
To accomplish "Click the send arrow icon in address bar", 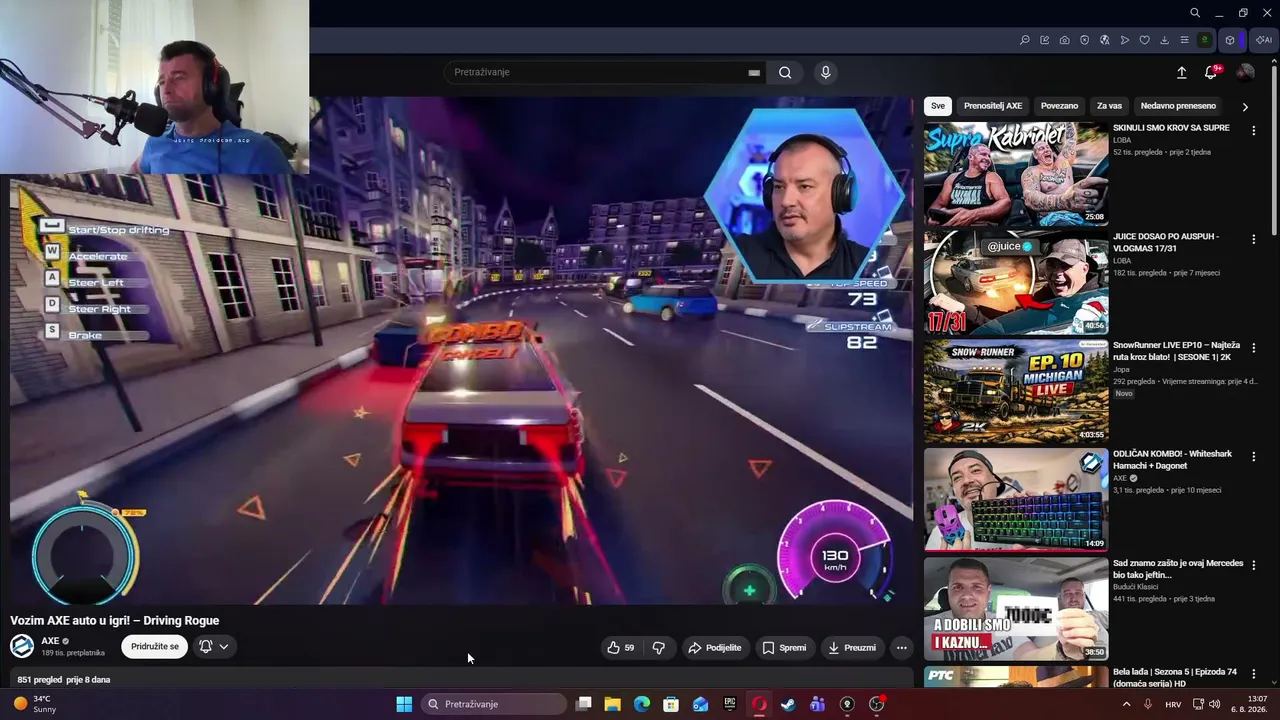I will click(1125, 40).
